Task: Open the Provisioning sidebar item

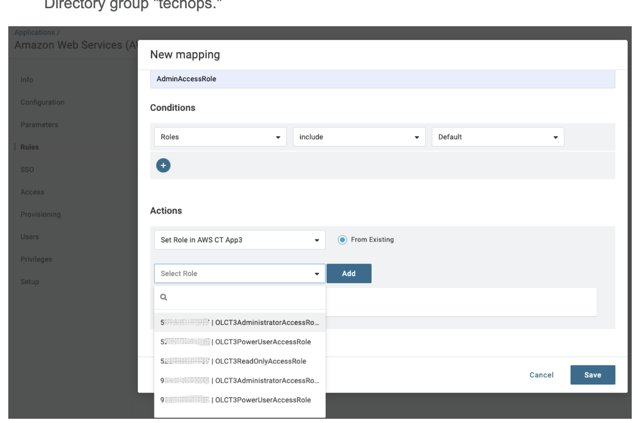Action: click(x=41, y=214)
